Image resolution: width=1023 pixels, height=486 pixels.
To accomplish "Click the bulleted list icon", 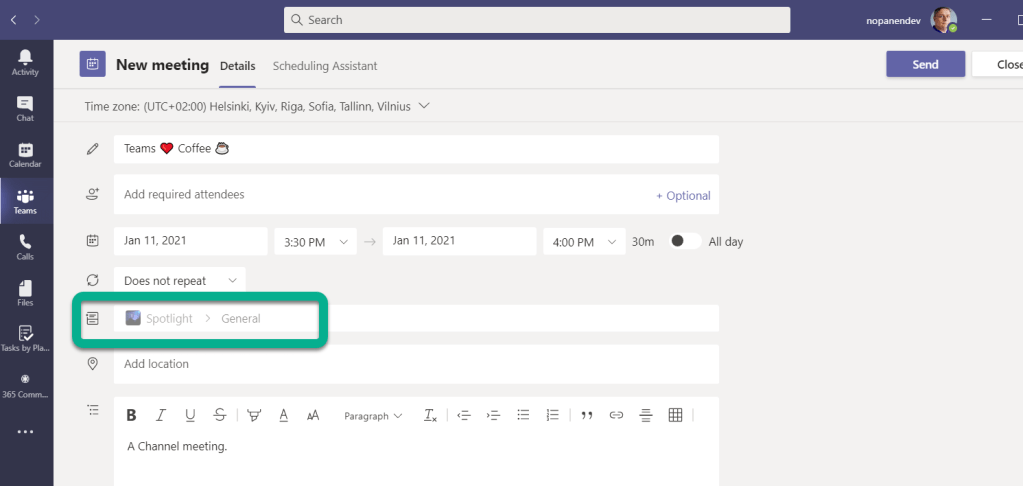I will [x=522, y=415].
